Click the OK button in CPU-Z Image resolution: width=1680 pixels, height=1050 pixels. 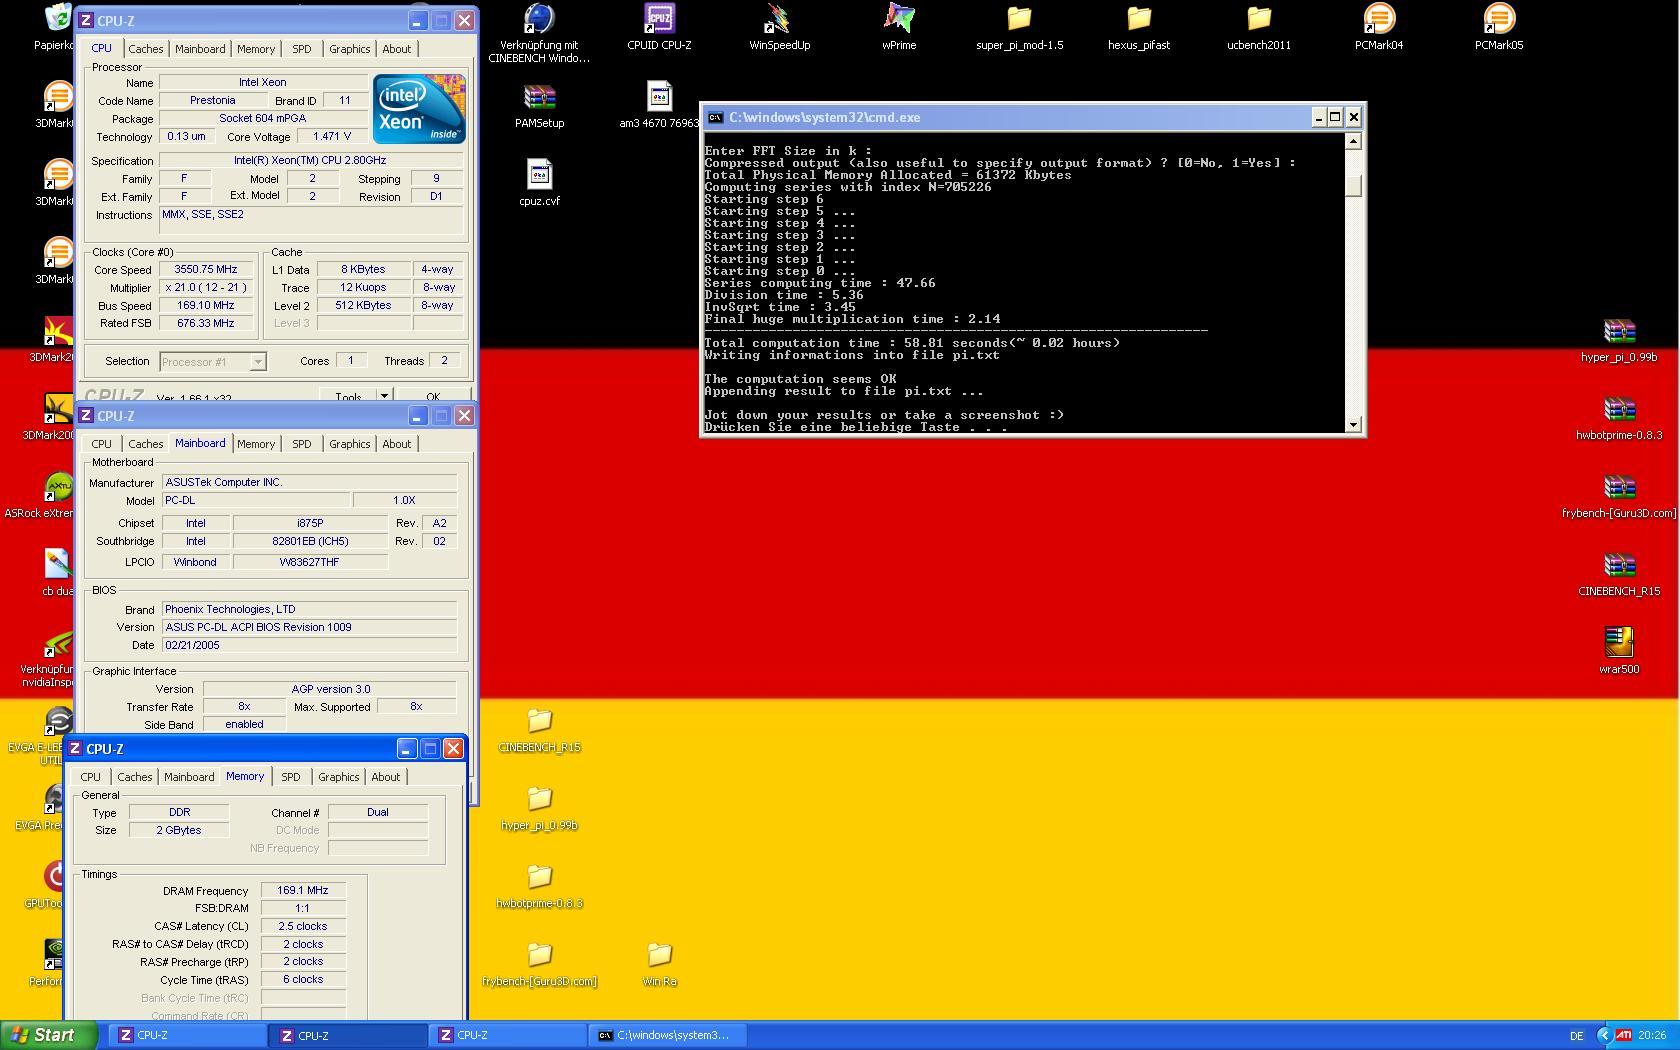[432, 397]
